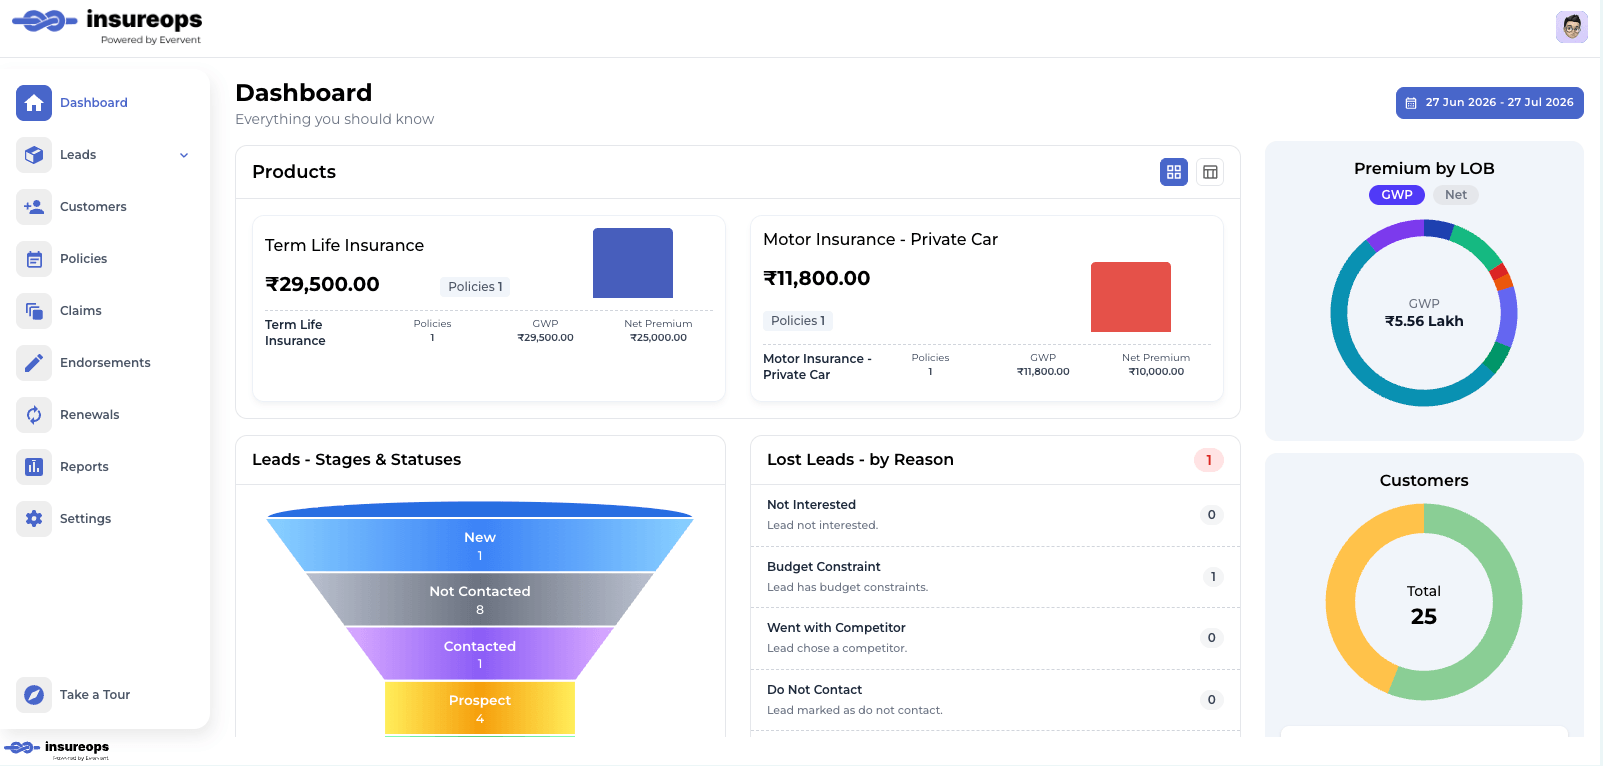Click the Reports chart icon
The height and width of the screenshot is (766, 1603).
point(34,467)
